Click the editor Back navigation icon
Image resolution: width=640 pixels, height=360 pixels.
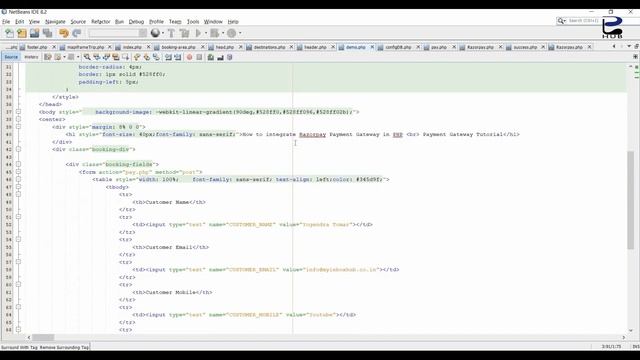click(58, 58)
